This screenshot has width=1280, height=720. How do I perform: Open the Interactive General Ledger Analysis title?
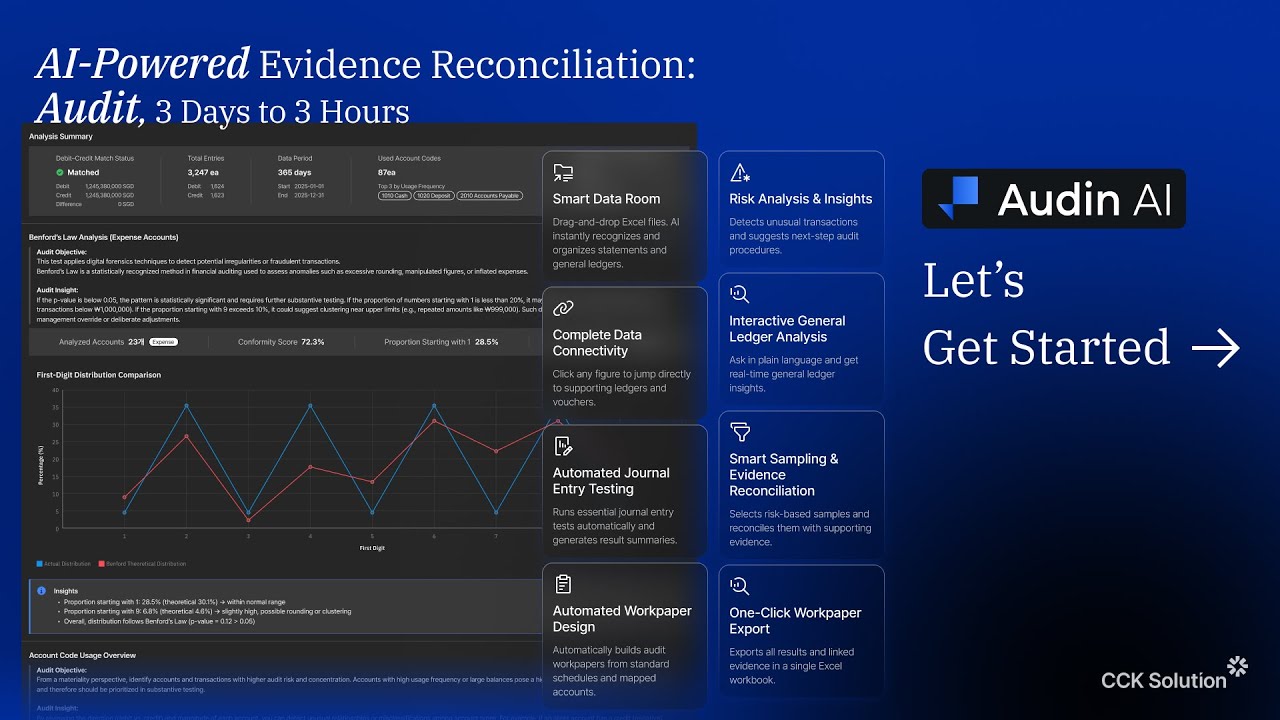(x=787, y=329)
